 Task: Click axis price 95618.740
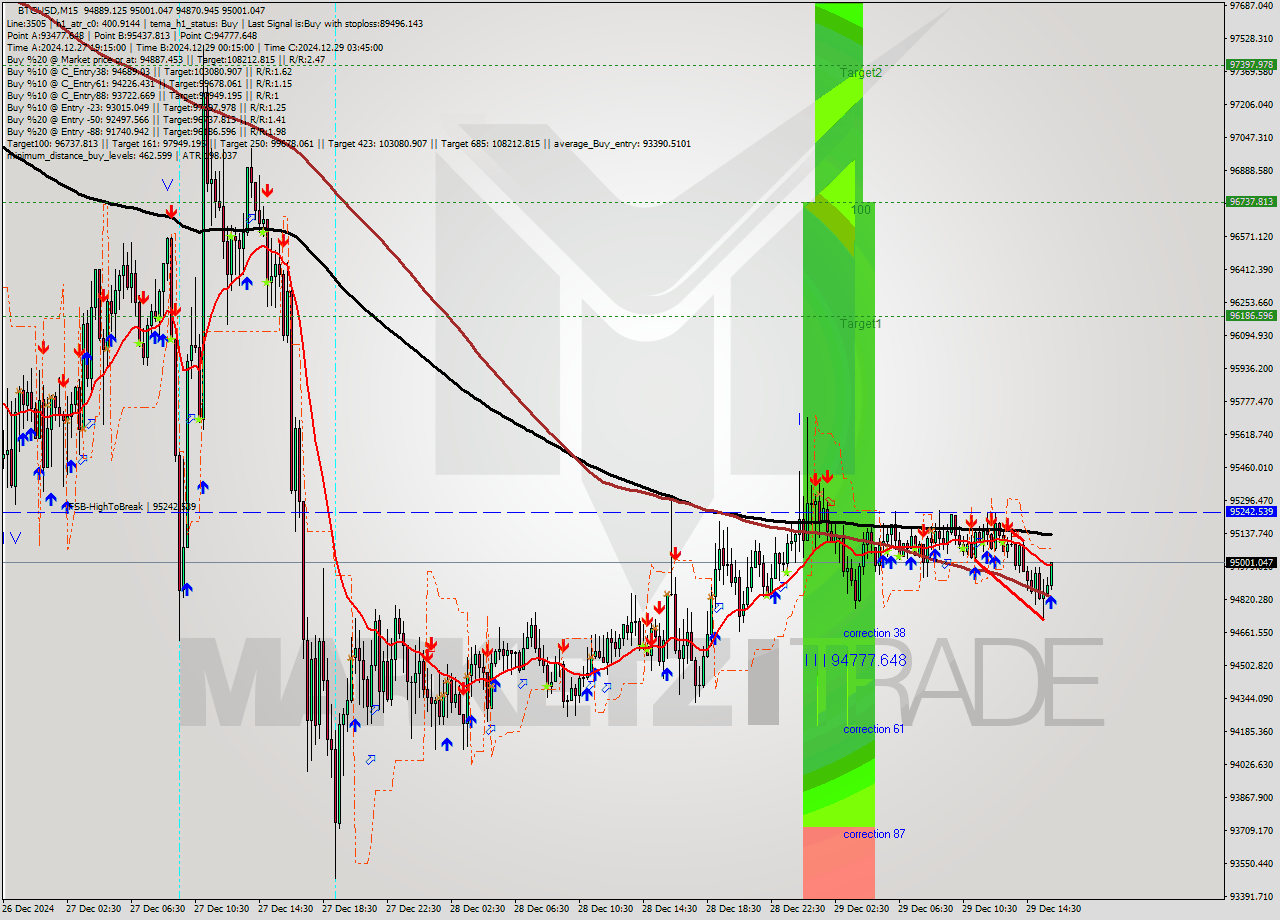coord(1251,434)
